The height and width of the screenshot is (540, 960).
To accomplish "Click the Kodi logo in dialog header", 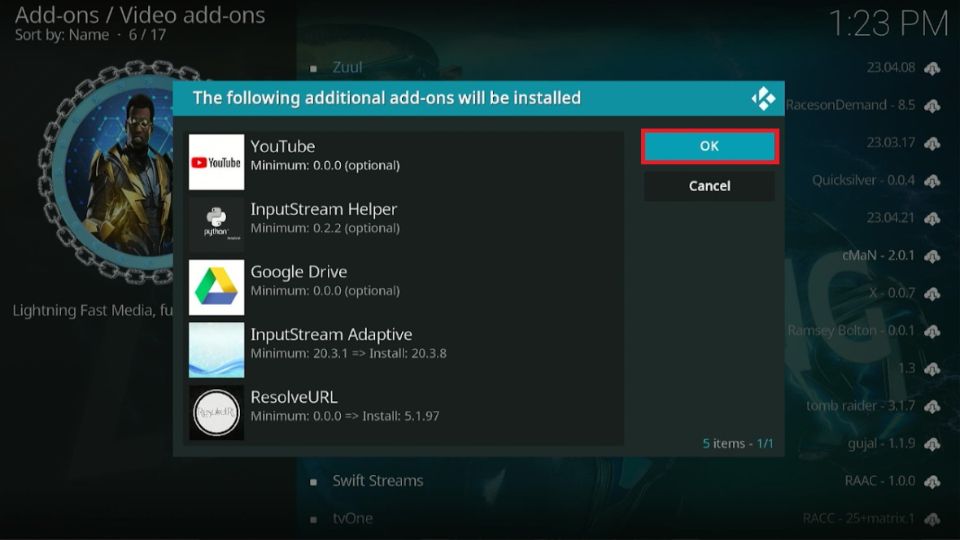I will coord(763,99).
